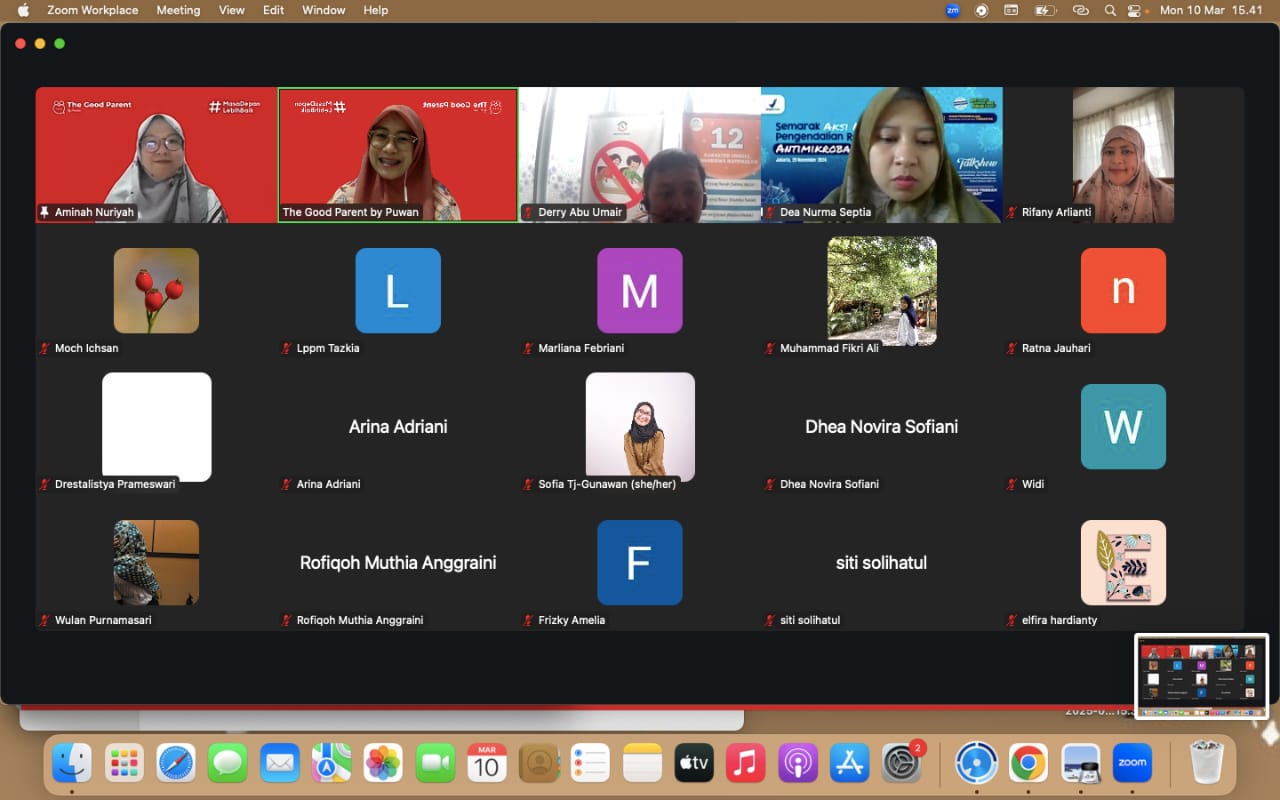Open the Photos app in the Dock
The width and height of the screenshot is (1280, 800).
(383, 763)
